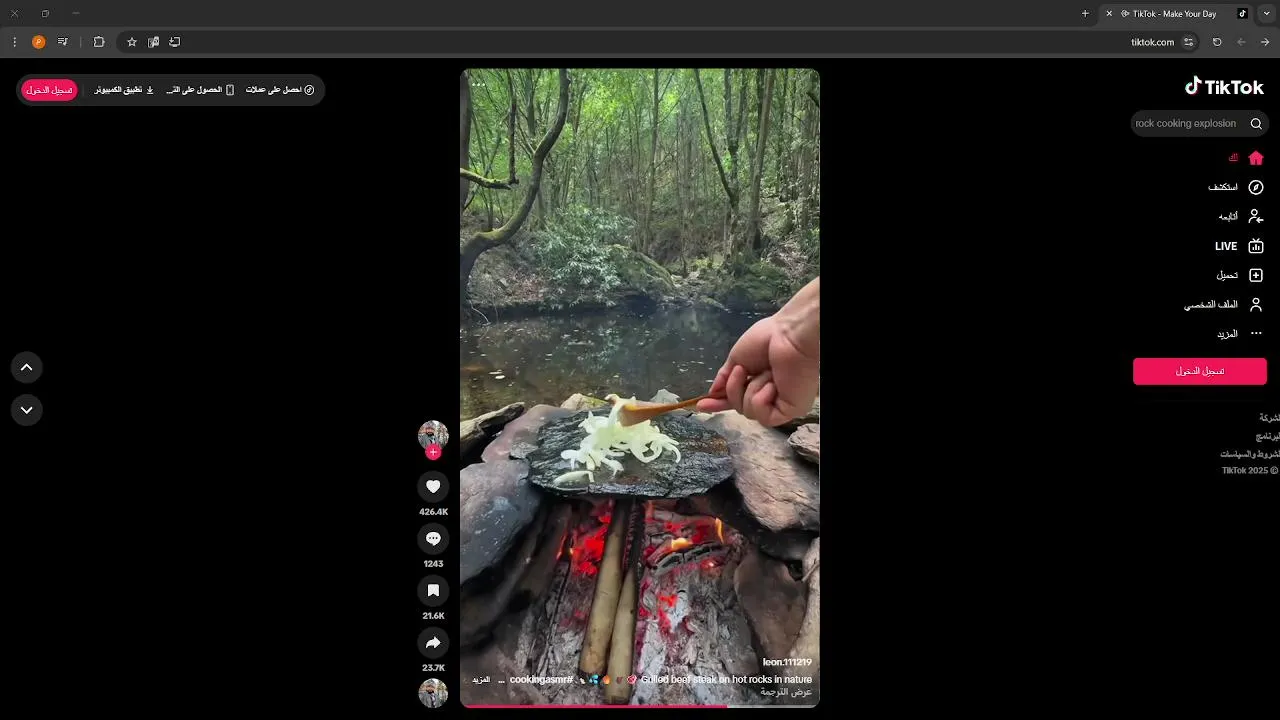Image resolution: width=1280 pixels, height=720 pixels.
Task: Expand the caption with المزيد link
Action: tap(481, 680)
